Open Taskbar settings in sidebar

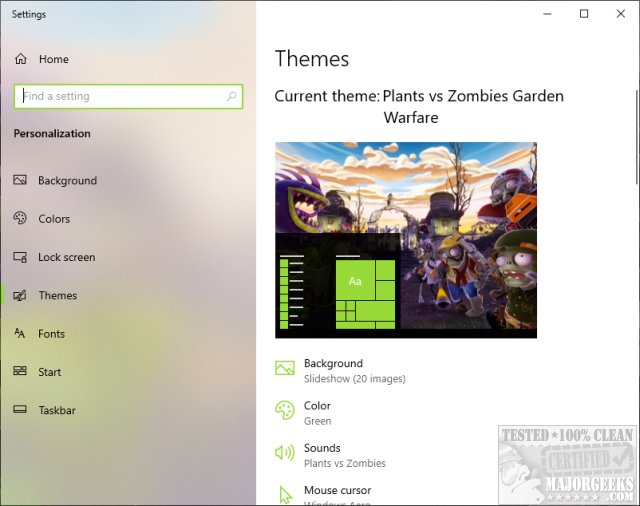click(57, 410)
